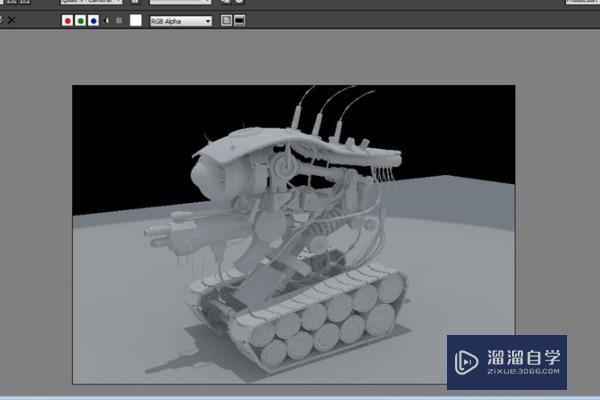Click the white color swatch
Viewport: 600px width, 400px height.
pyautogui.click(x=136, y=20)
